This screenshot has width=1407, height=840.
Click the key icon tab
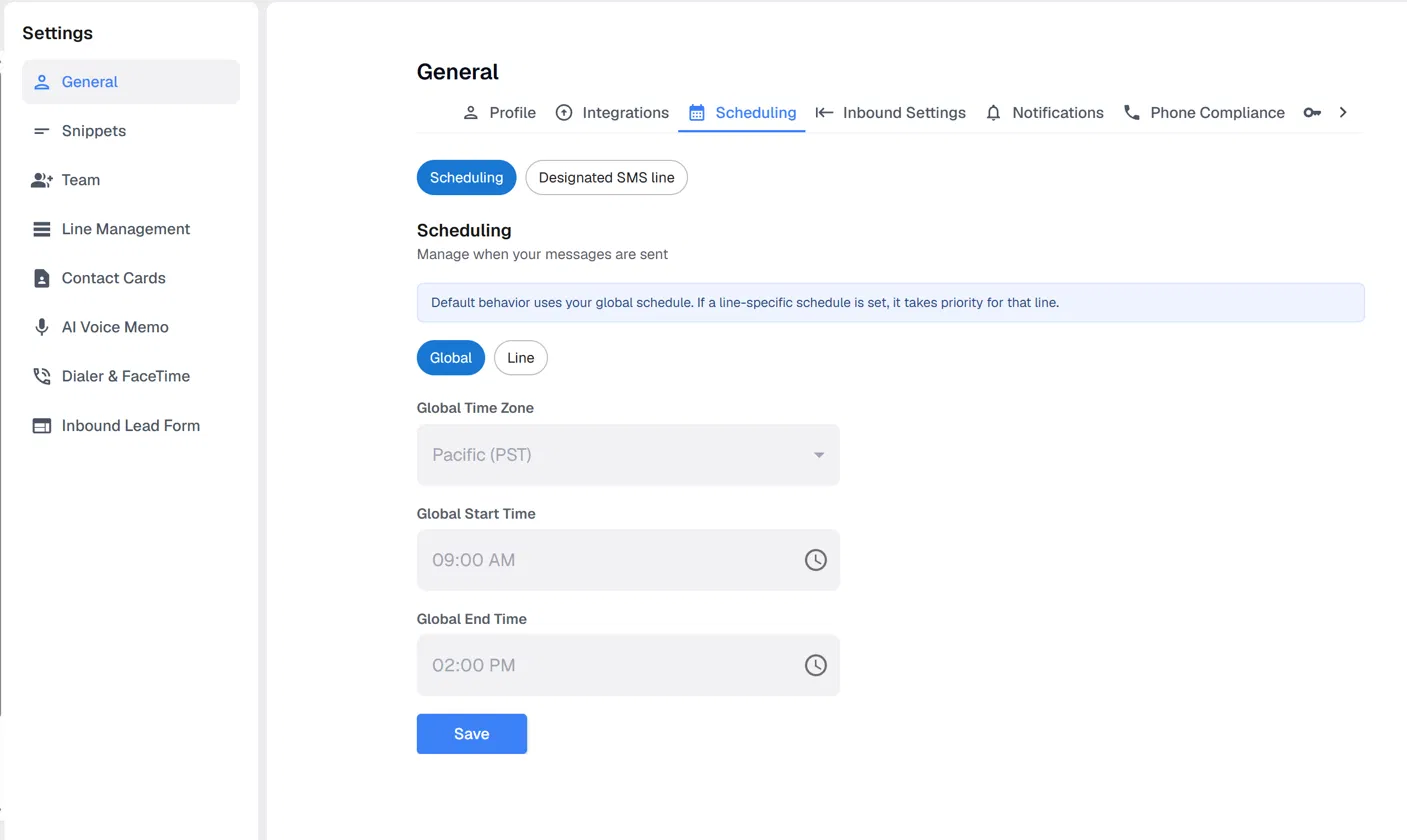point(1313,113)
